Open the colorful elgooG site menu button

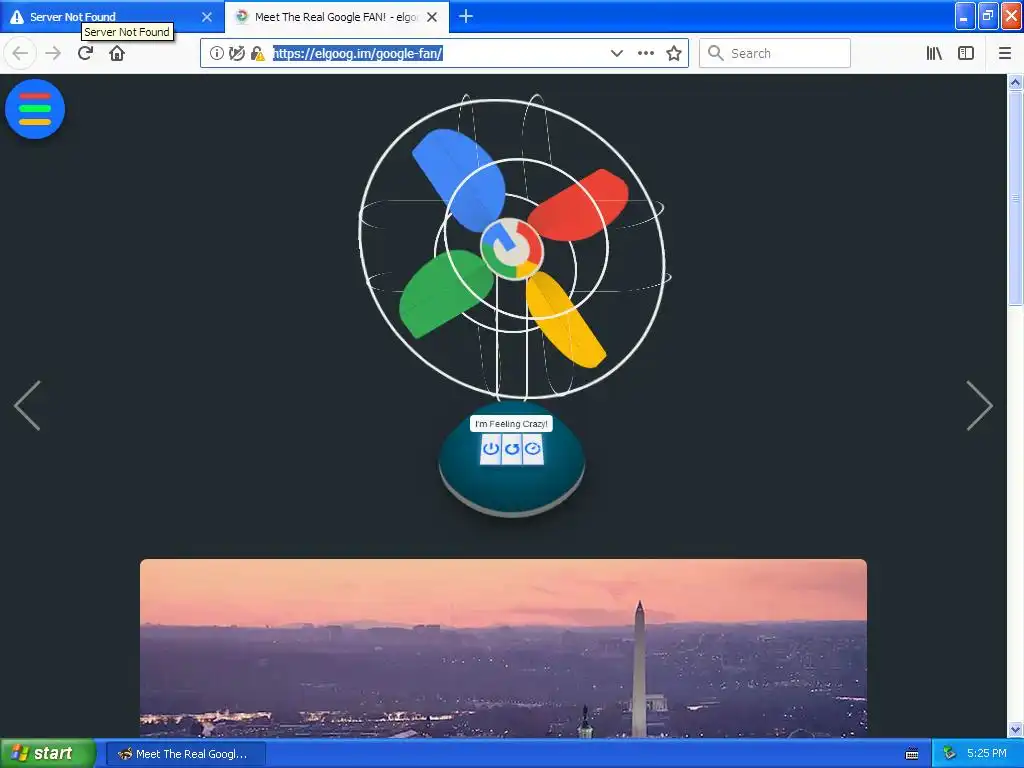(x=35, y=109)
